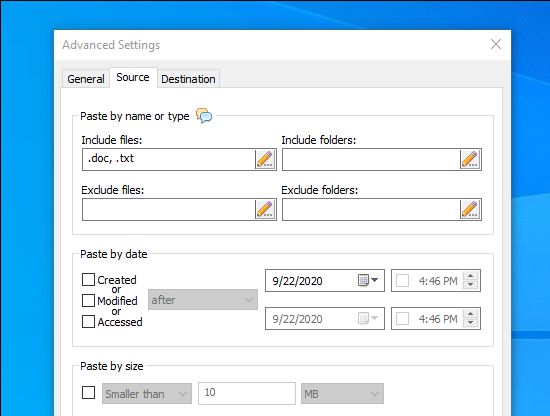Screen dimensions: 550x416
Task: Enable the Created date checkbox
Action: (88, 280)
